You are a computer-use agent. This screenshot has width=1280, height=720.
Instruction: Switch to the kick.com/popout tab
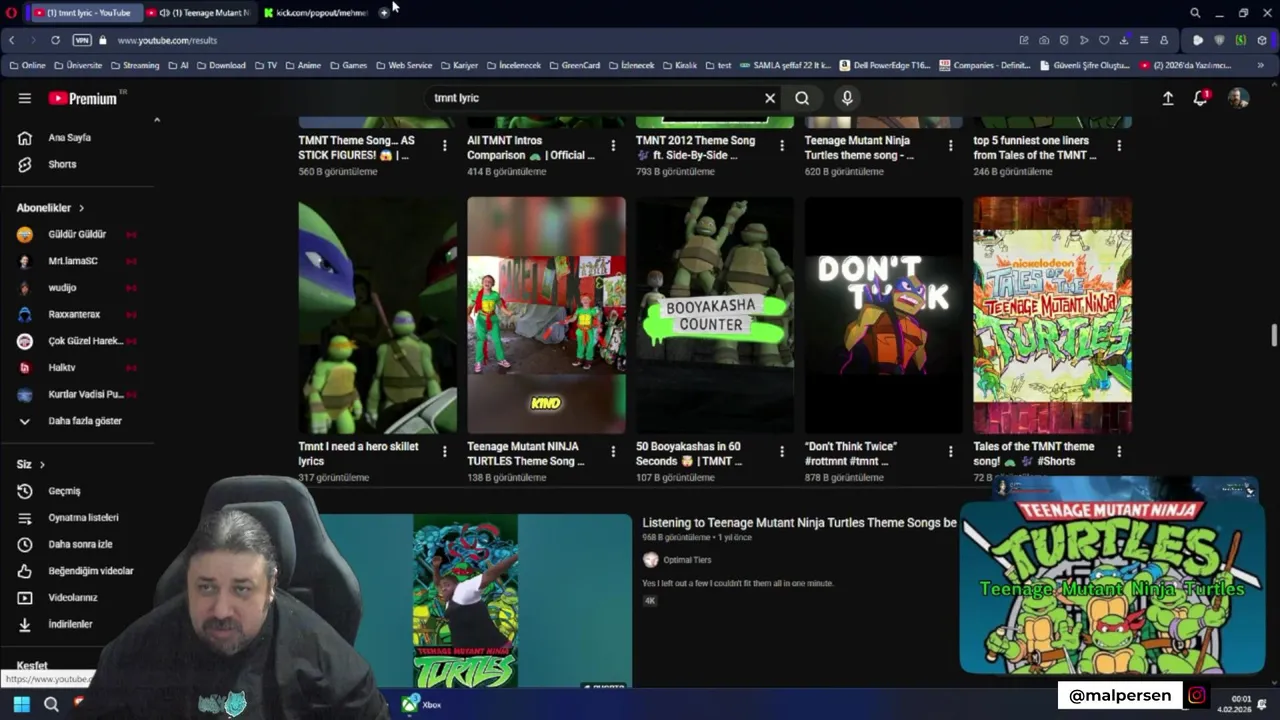[315, 13]
